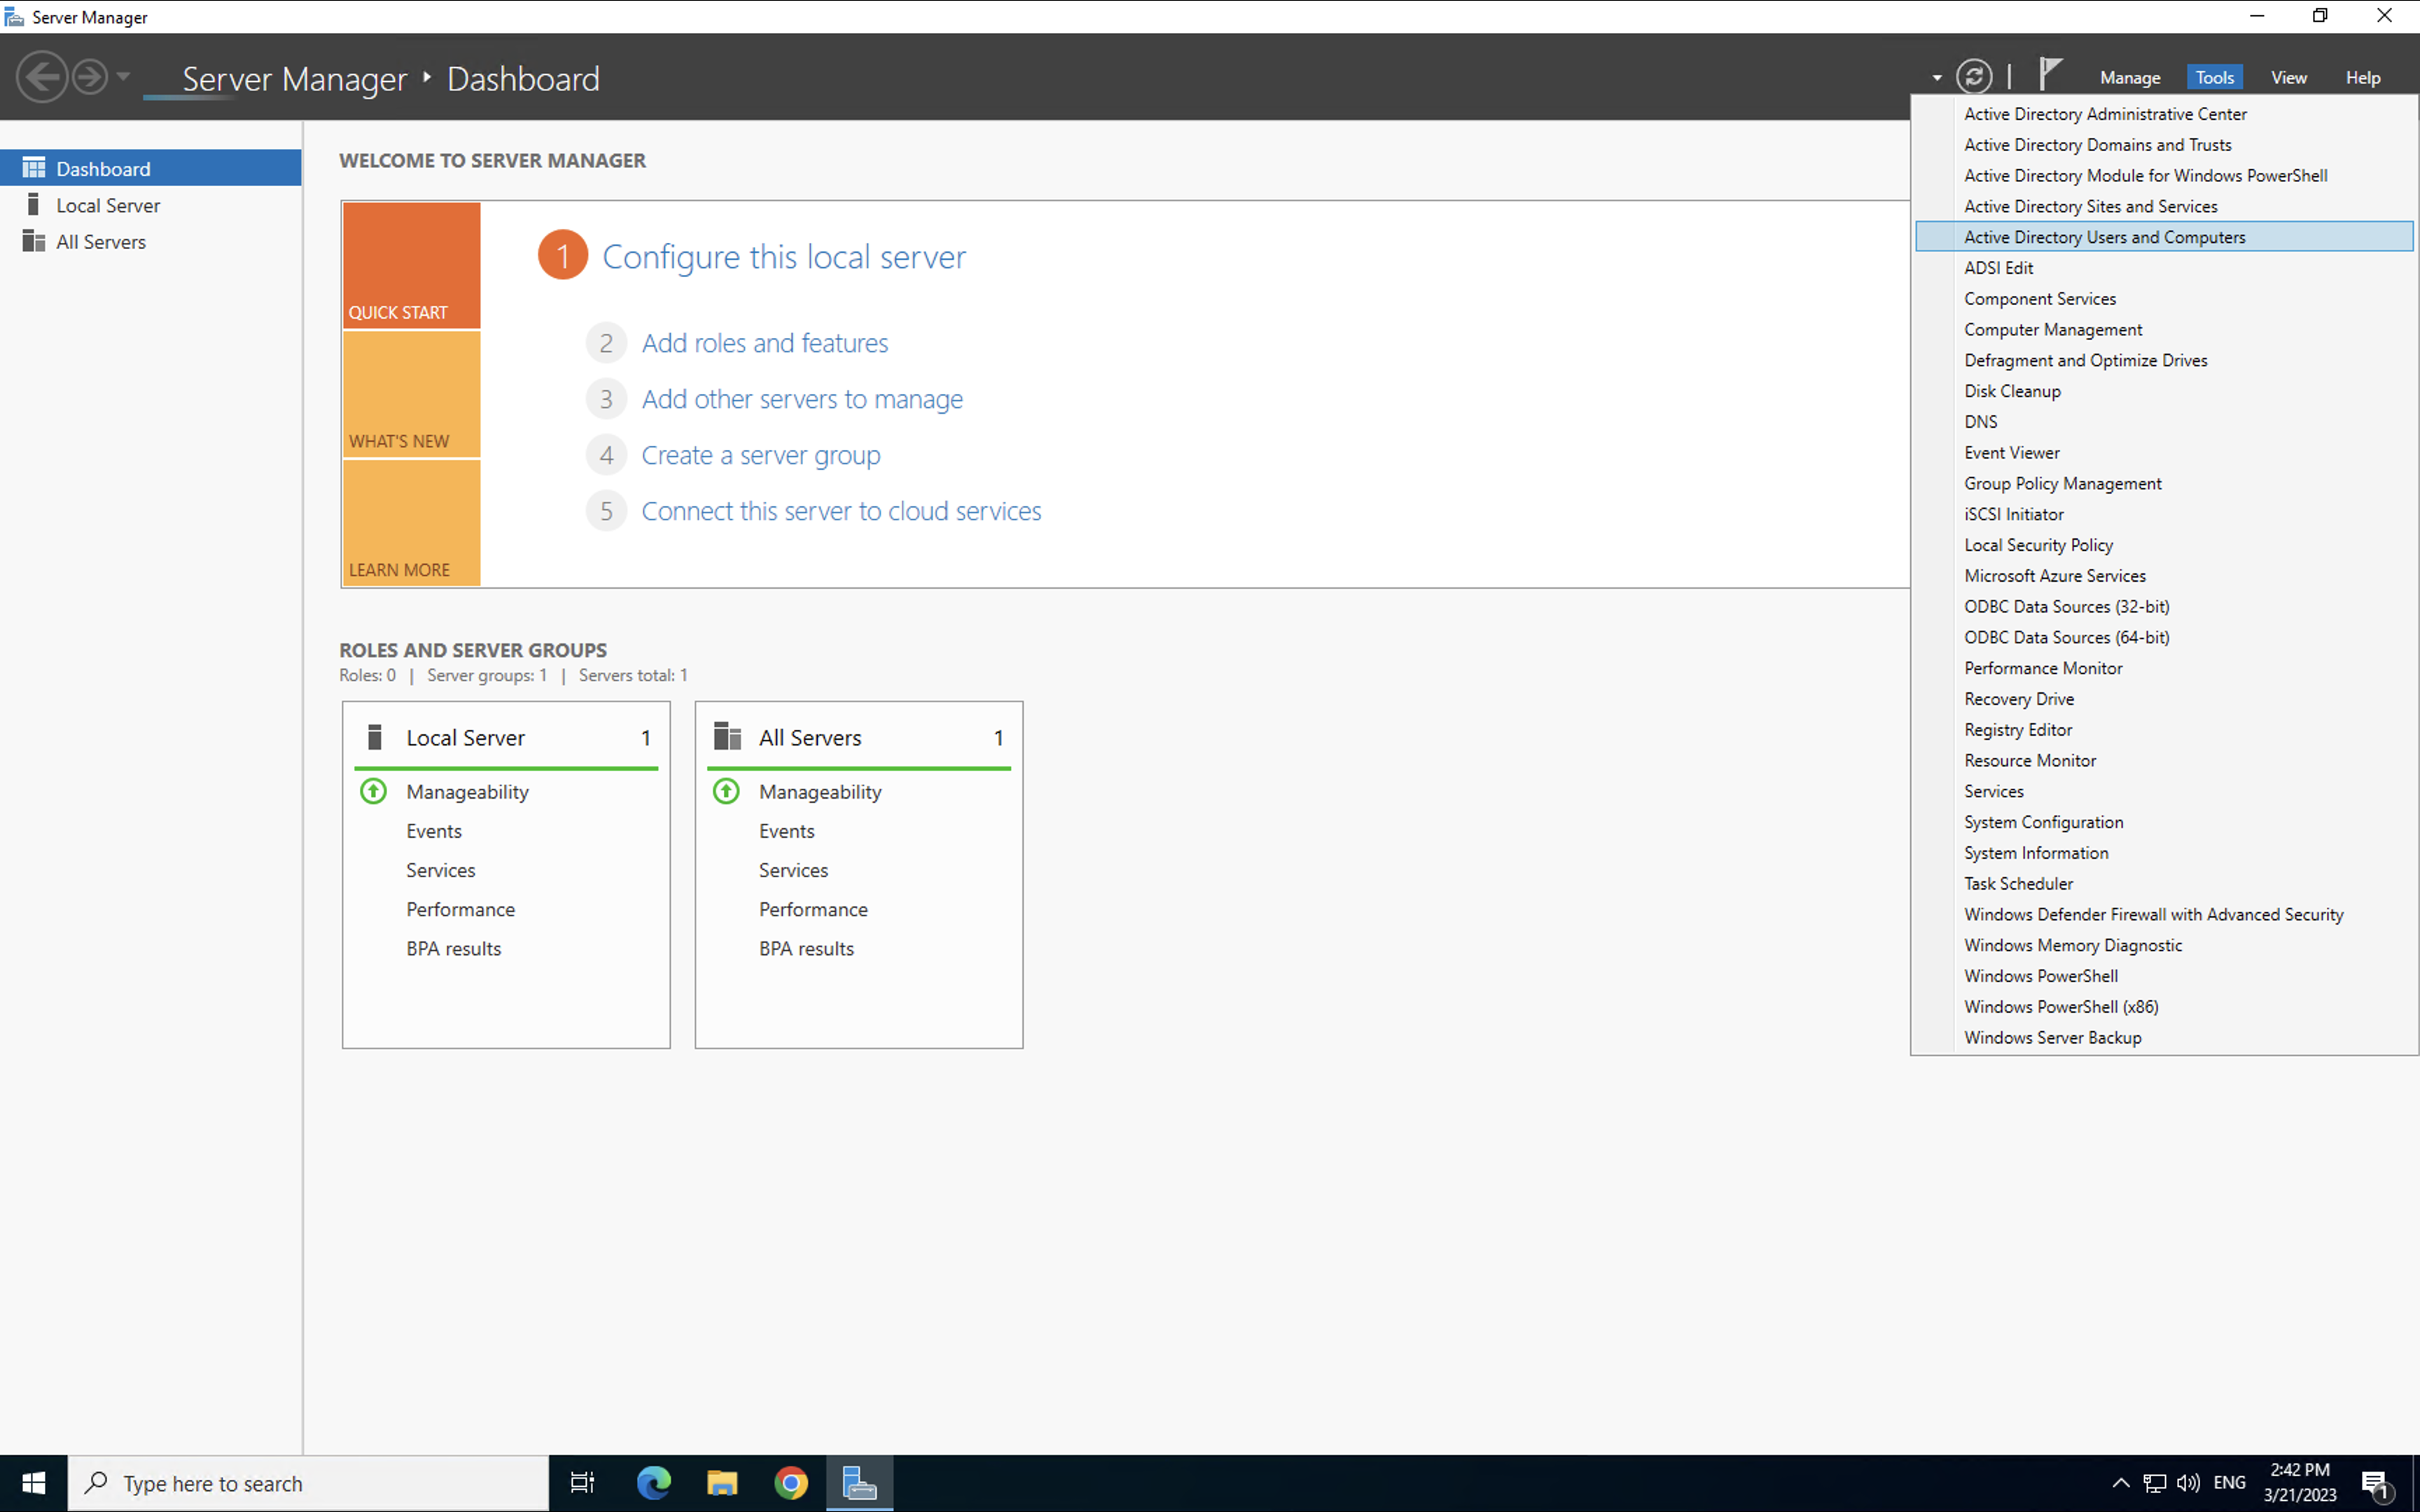Viewport: 2420px width, 1512px height.
Task: Open Local Server tile header
Action: click(x=506, y=737)
